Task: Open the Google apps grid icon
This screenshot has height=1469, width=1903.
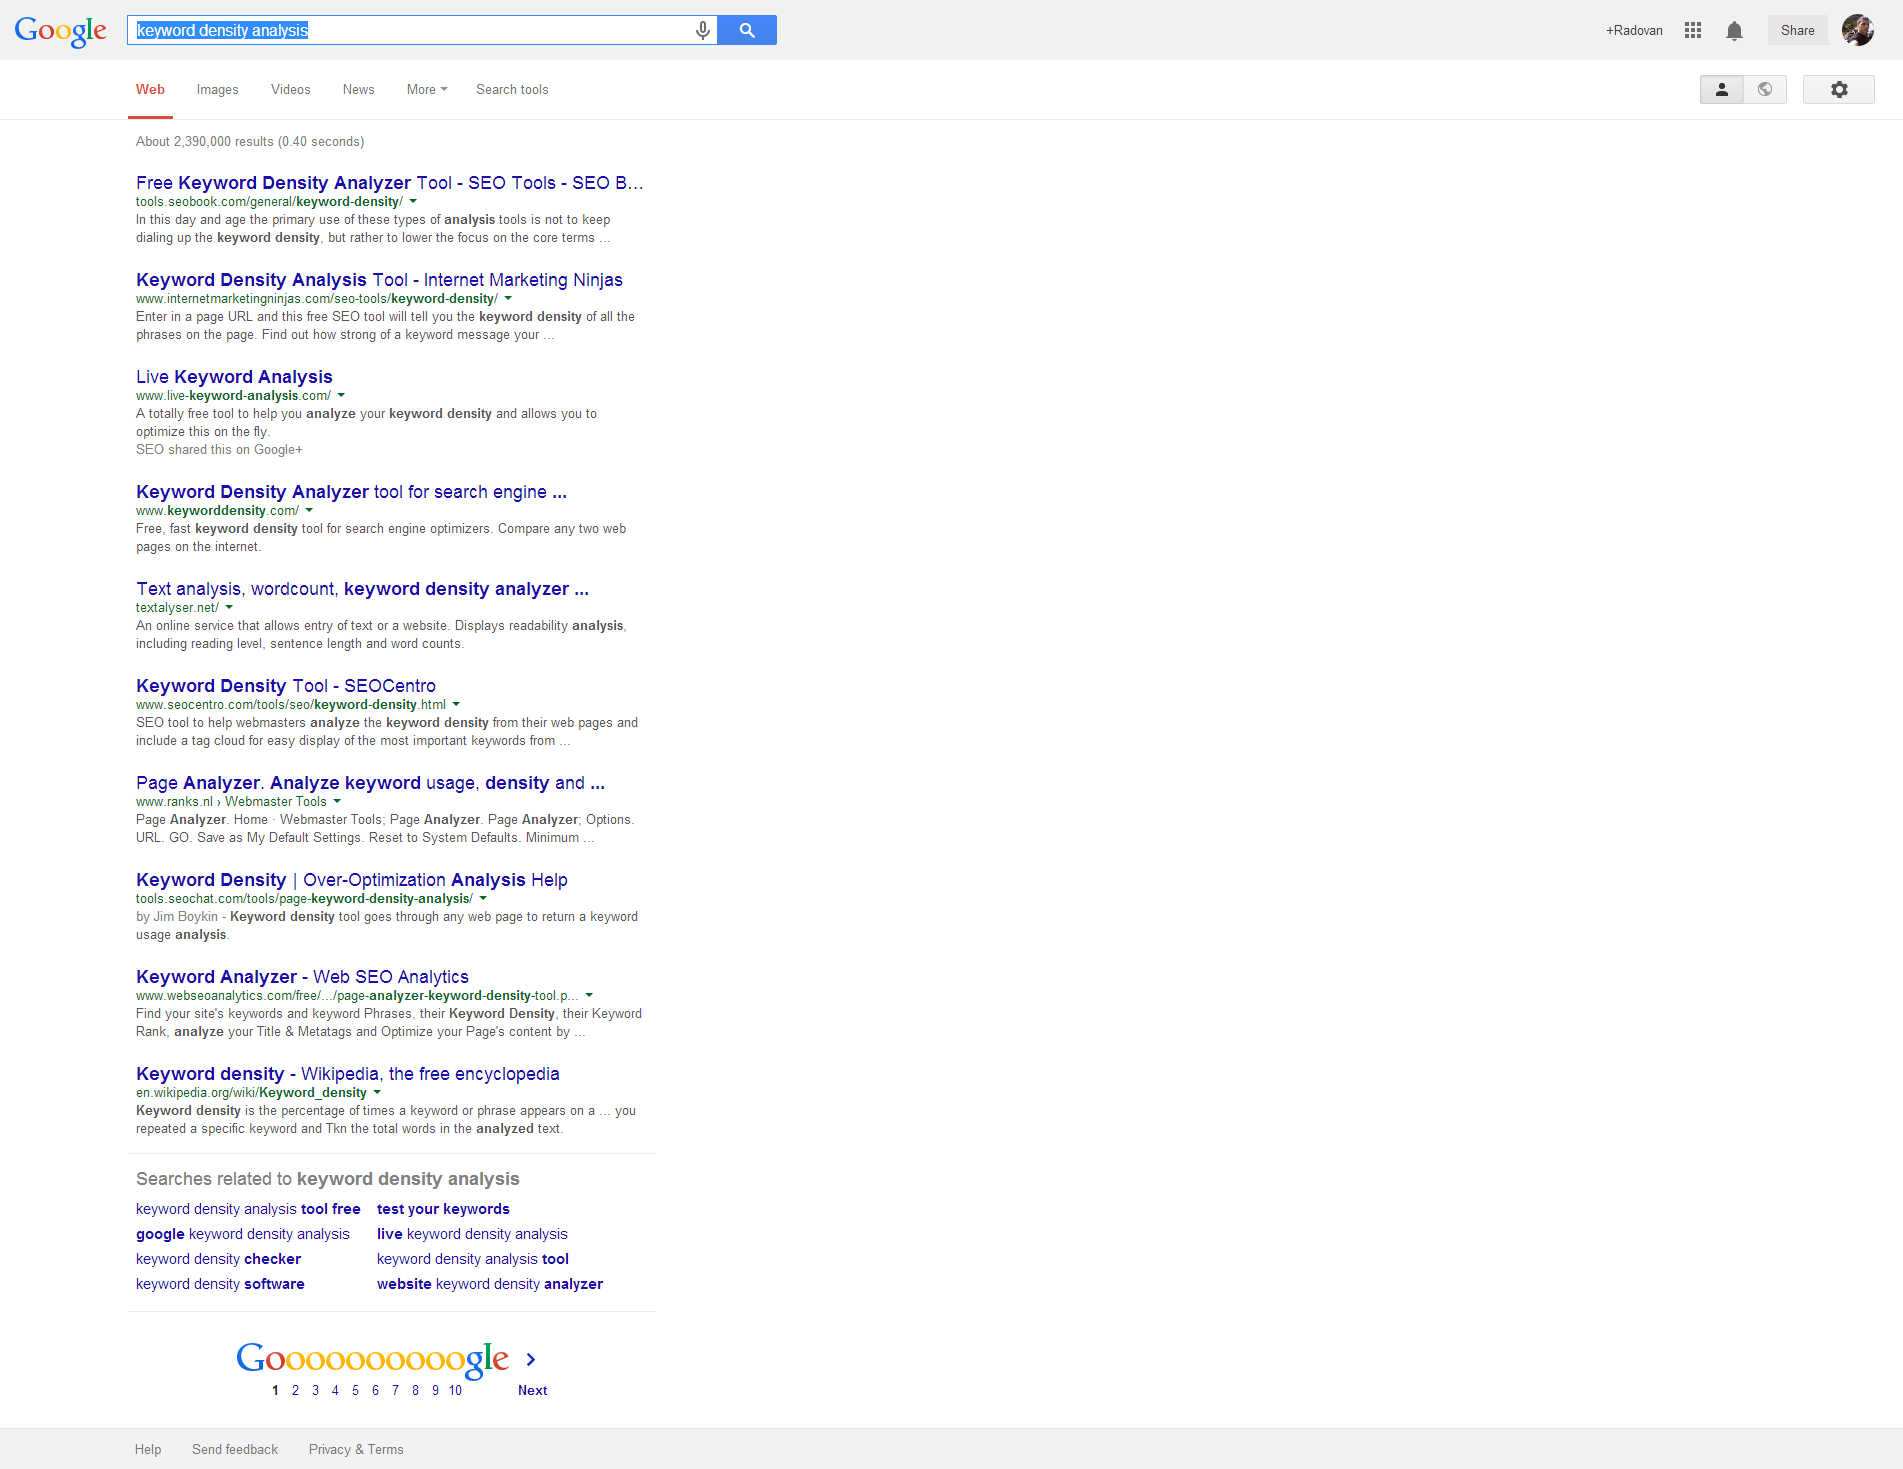Action: click(1692, 31)
